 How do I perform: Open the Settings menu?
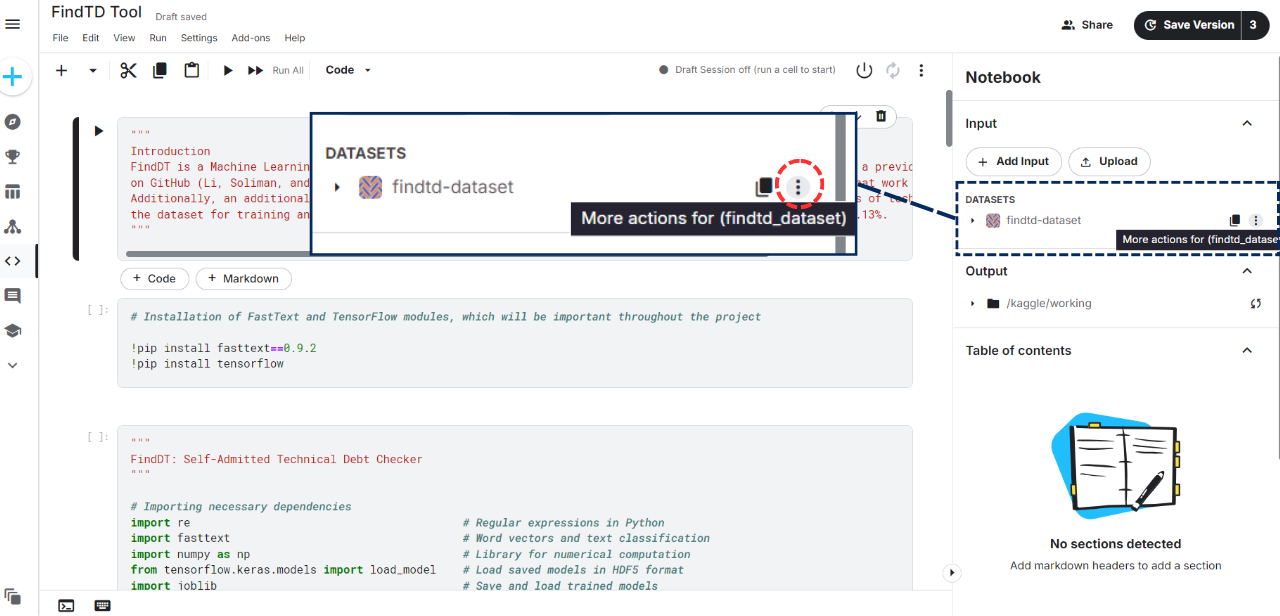[x=199, y=38]
